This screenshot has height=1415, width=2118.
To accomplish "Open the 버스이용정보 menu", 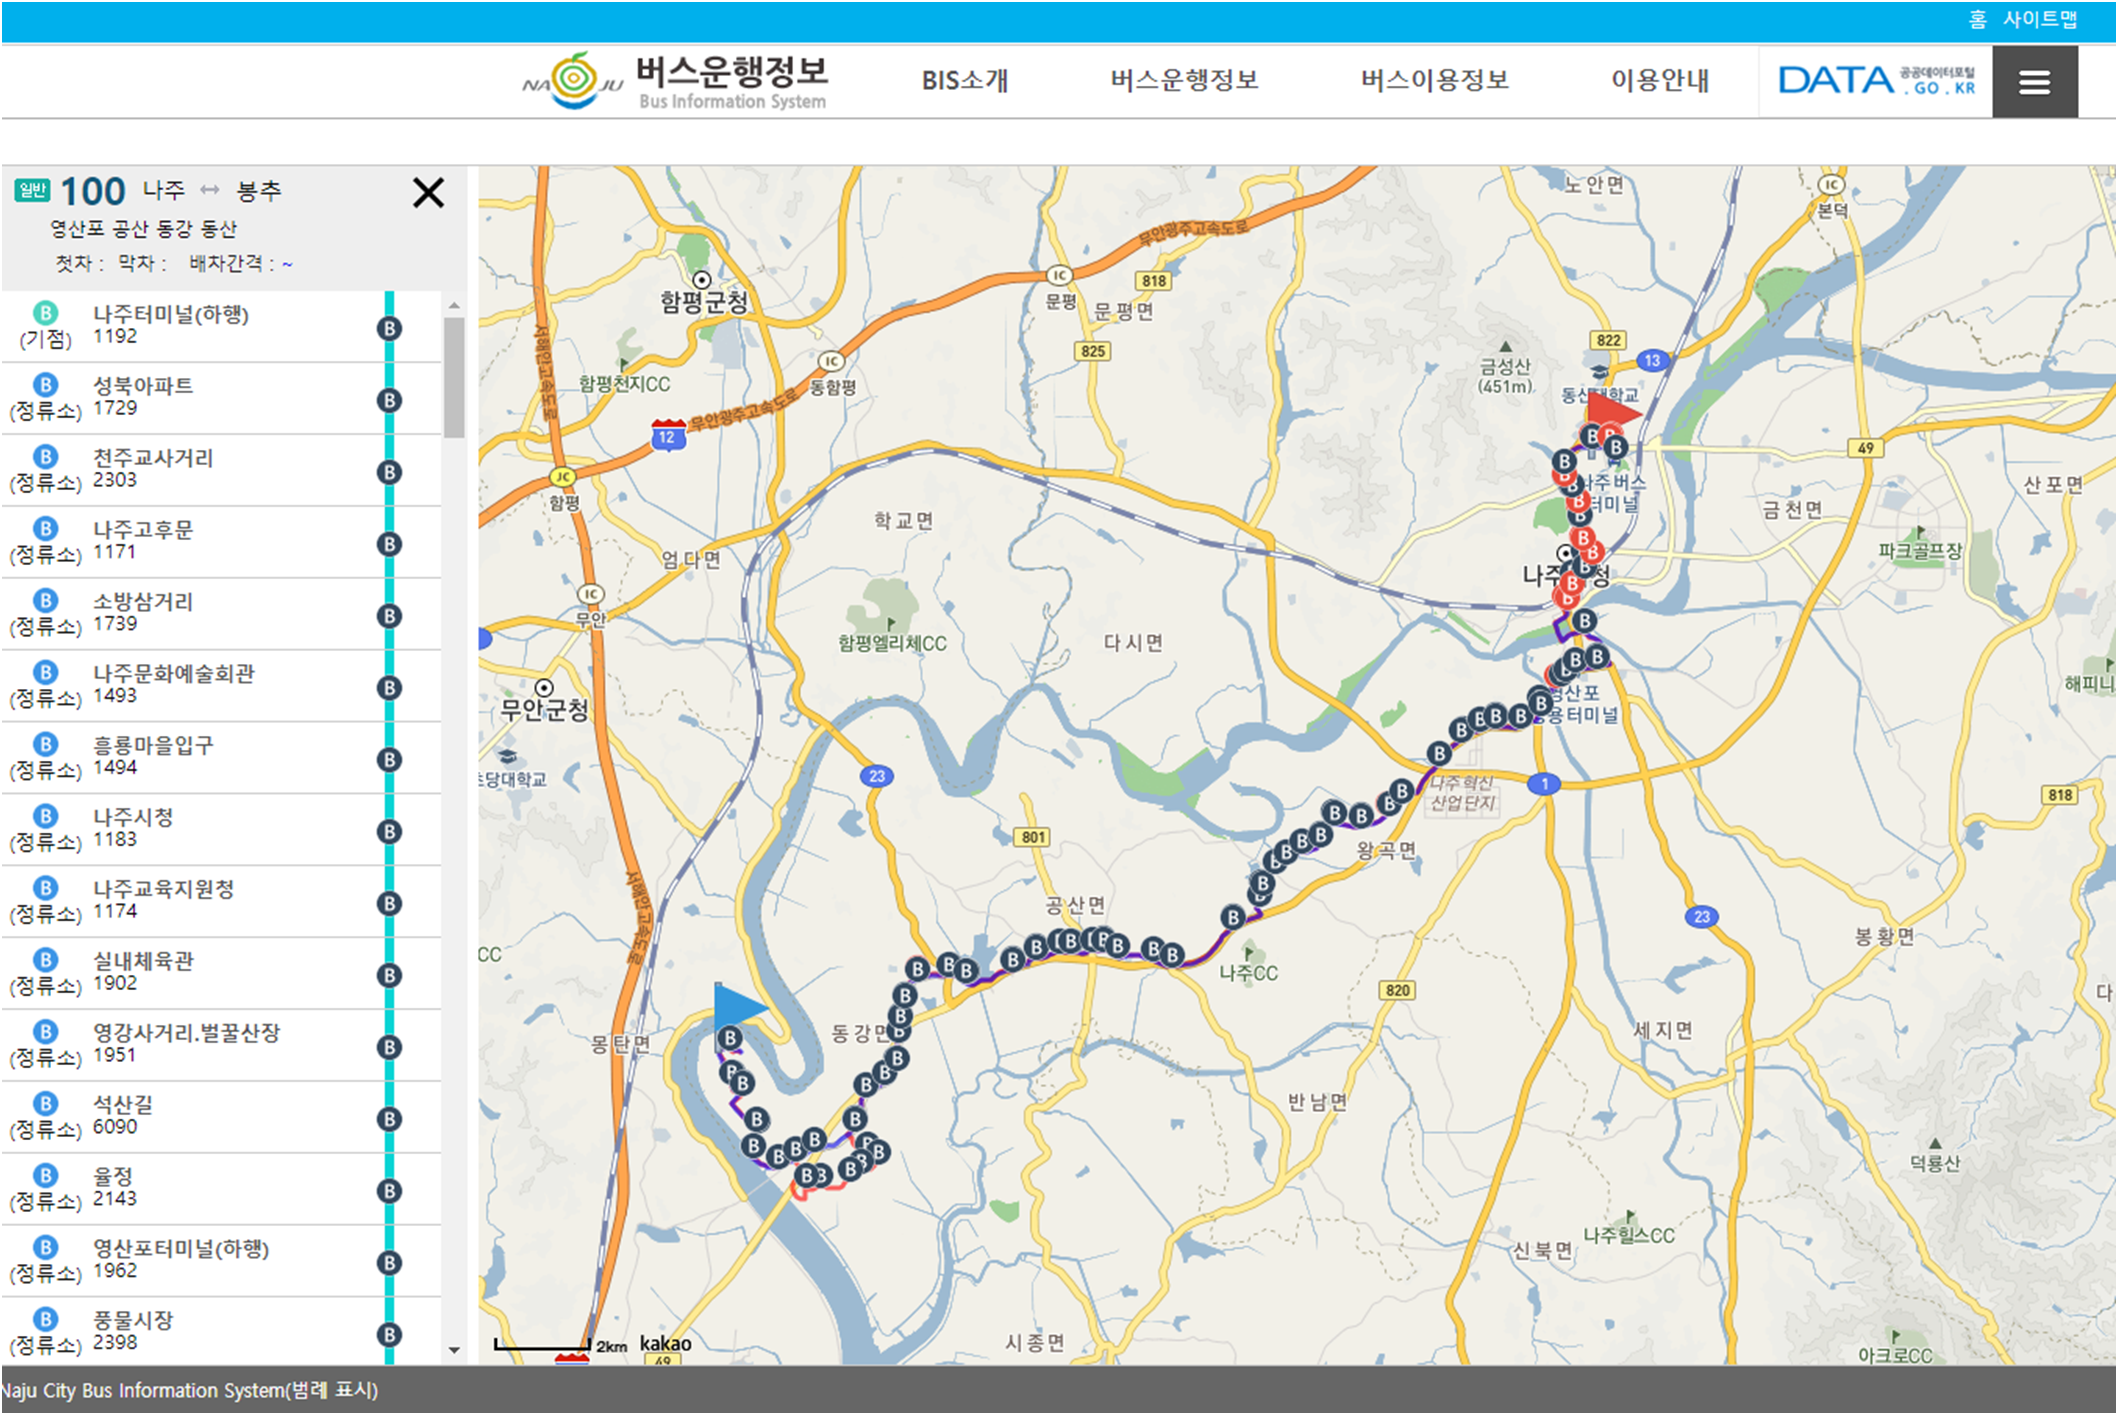I will [x=1434, y=80].
